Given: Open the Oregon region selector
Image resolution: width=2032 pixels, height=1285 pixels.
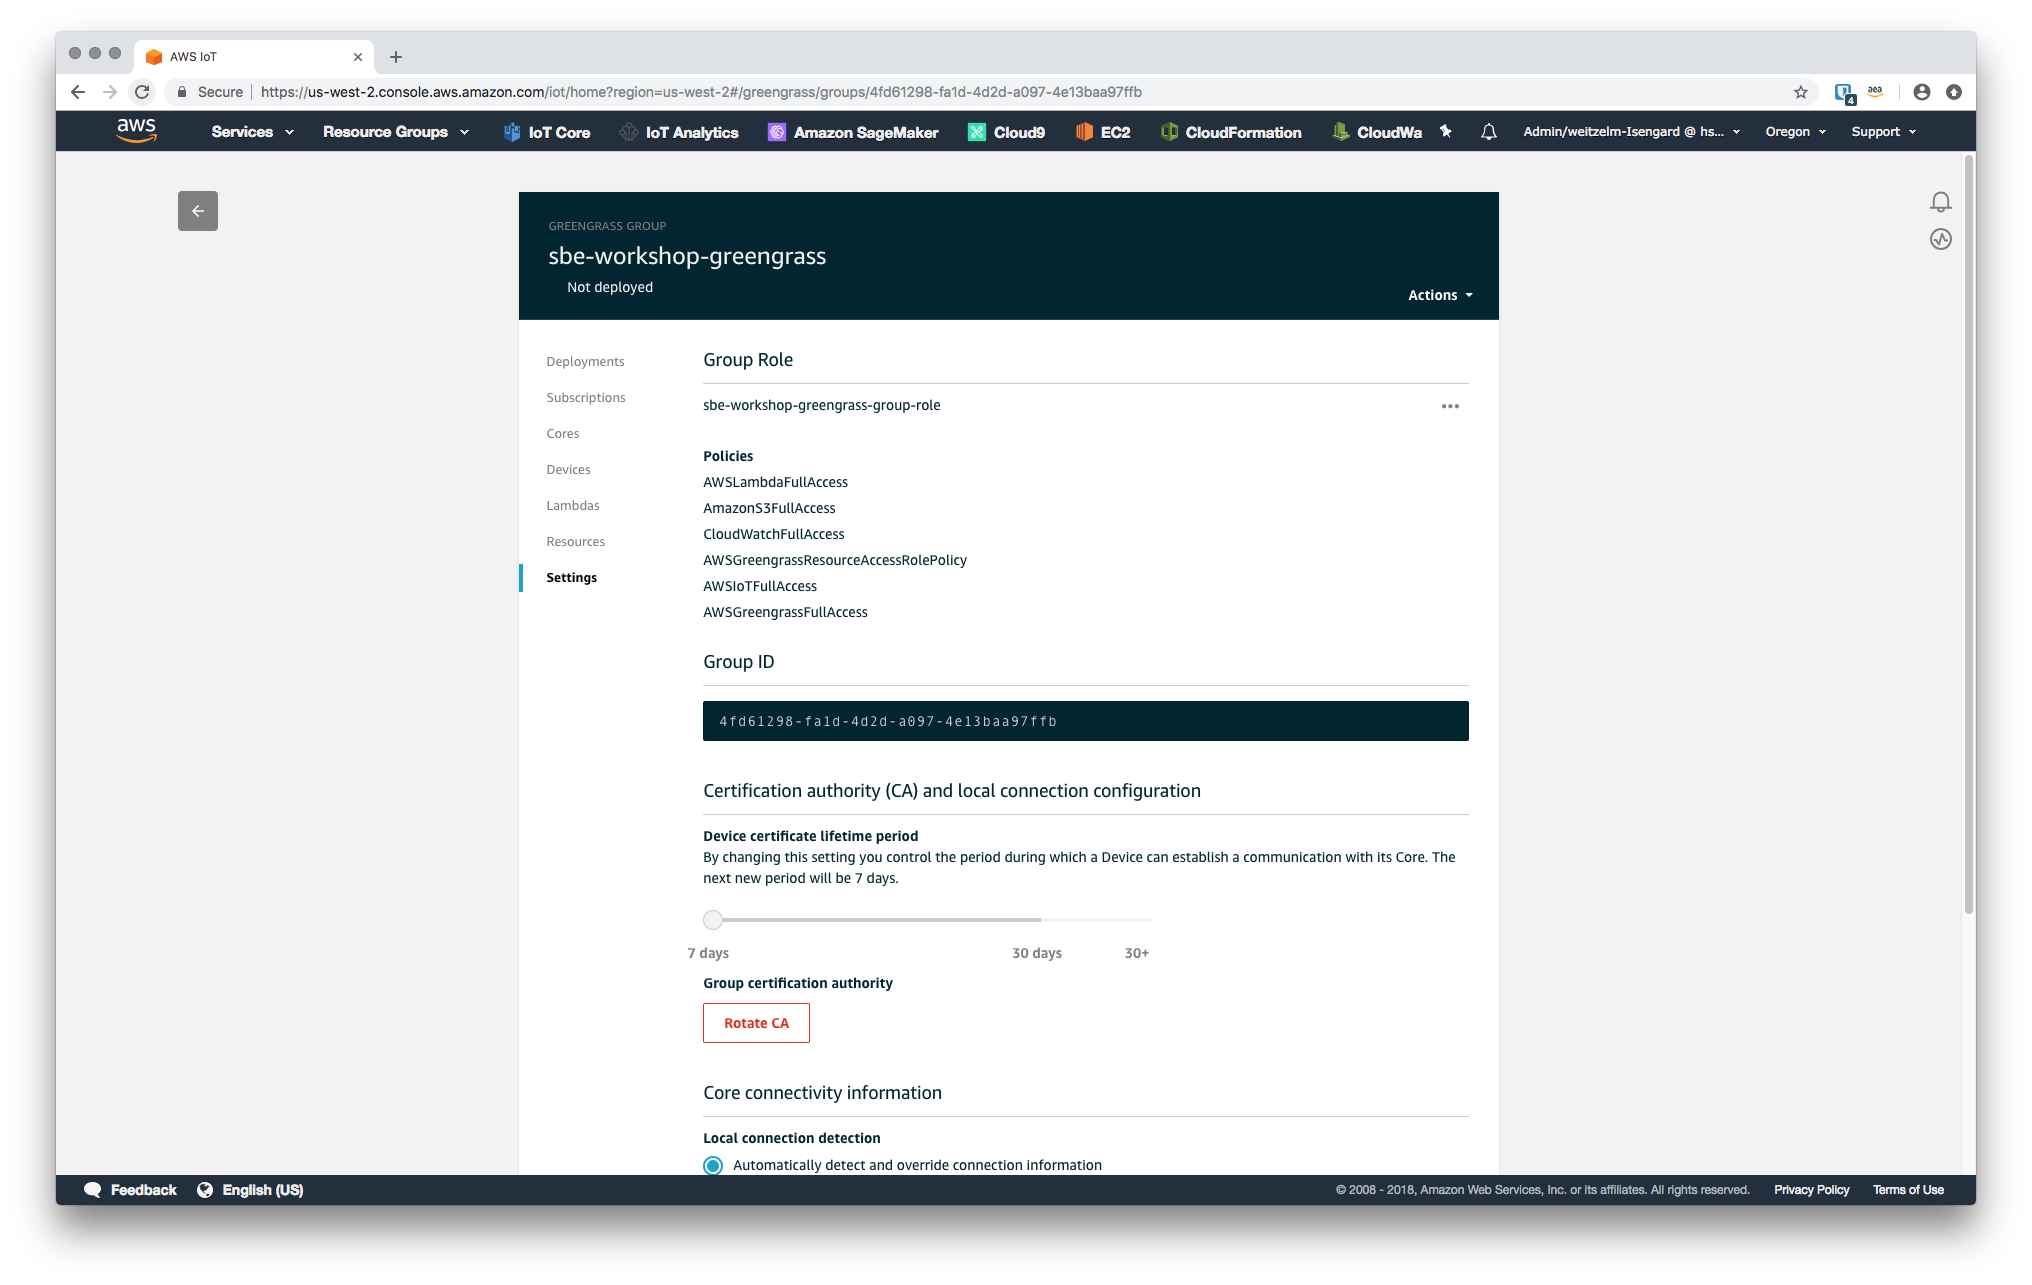Looking at the screenshot, I should (x=1796, y=132).
